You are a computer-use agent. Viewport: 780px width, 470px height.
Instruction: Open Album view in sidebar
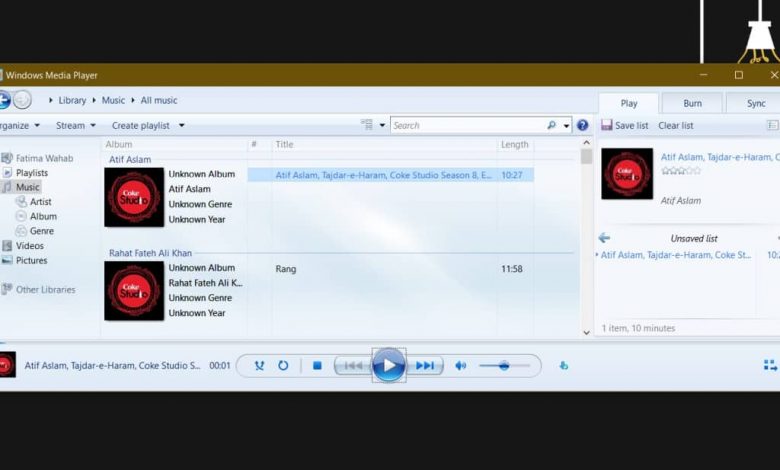click(36, 216)
